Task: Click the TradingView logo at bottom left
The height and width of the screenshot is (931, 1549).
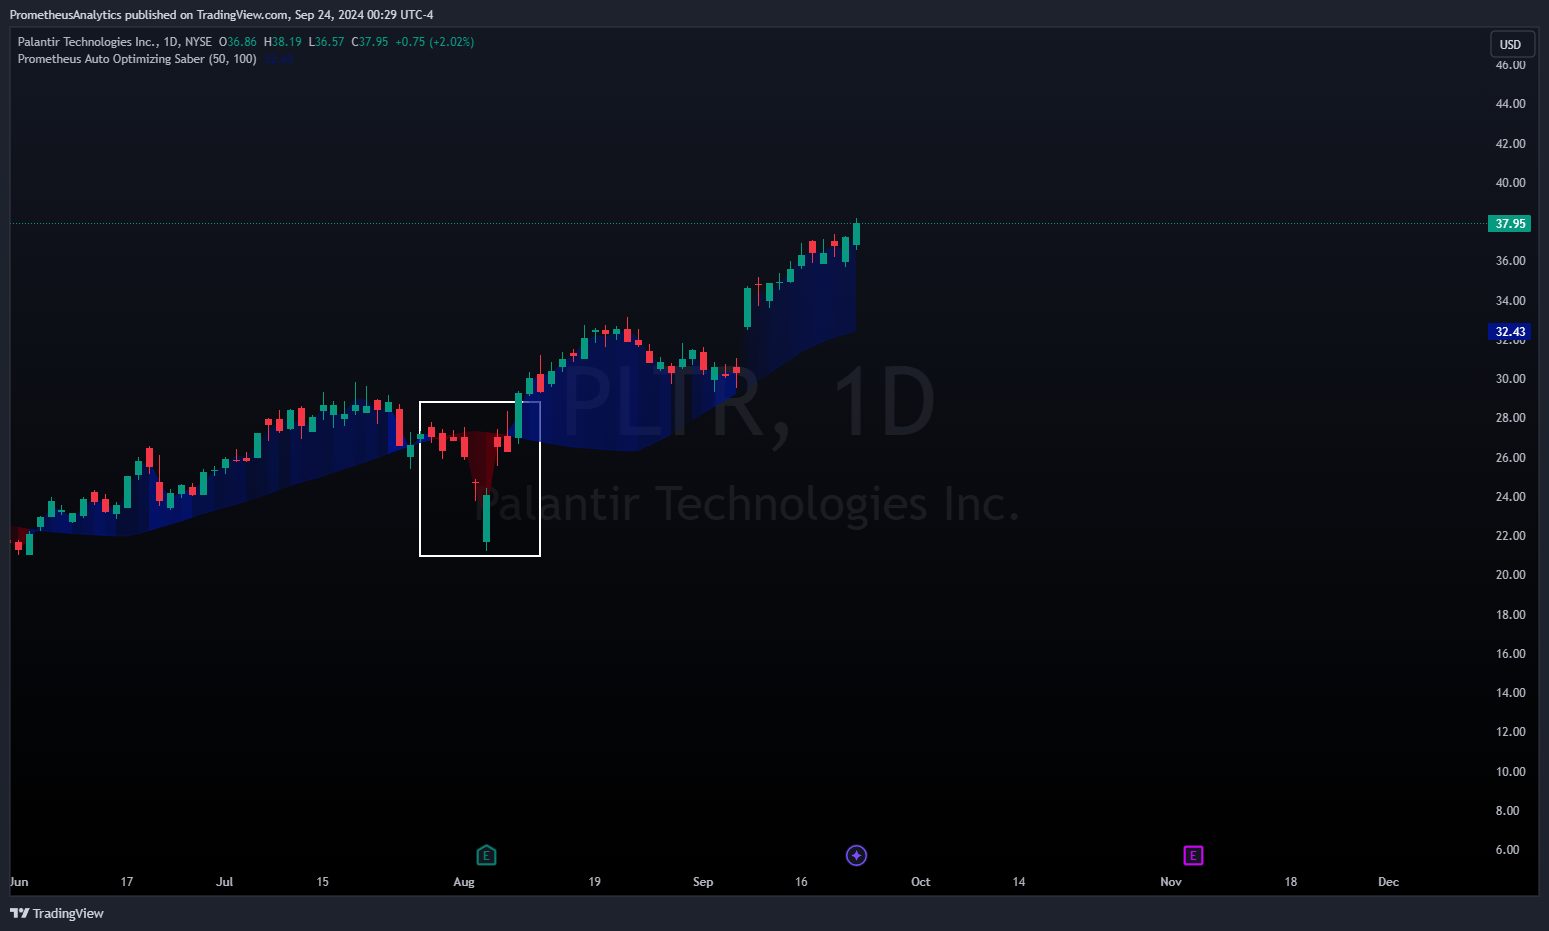Action: point(57,913)
